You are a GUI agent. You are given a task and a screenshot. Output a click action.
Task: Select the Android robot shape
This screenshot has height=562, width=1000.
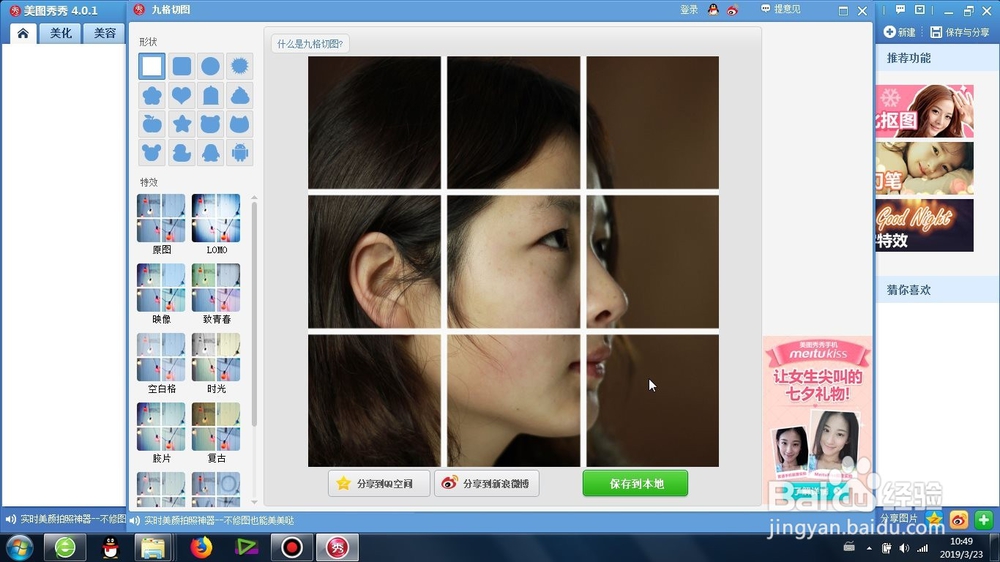pos(240,152)
